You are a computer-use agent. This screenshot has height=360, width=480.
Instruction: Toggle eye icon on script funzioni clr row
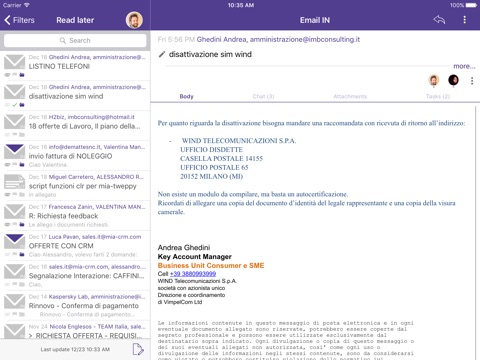7,195
